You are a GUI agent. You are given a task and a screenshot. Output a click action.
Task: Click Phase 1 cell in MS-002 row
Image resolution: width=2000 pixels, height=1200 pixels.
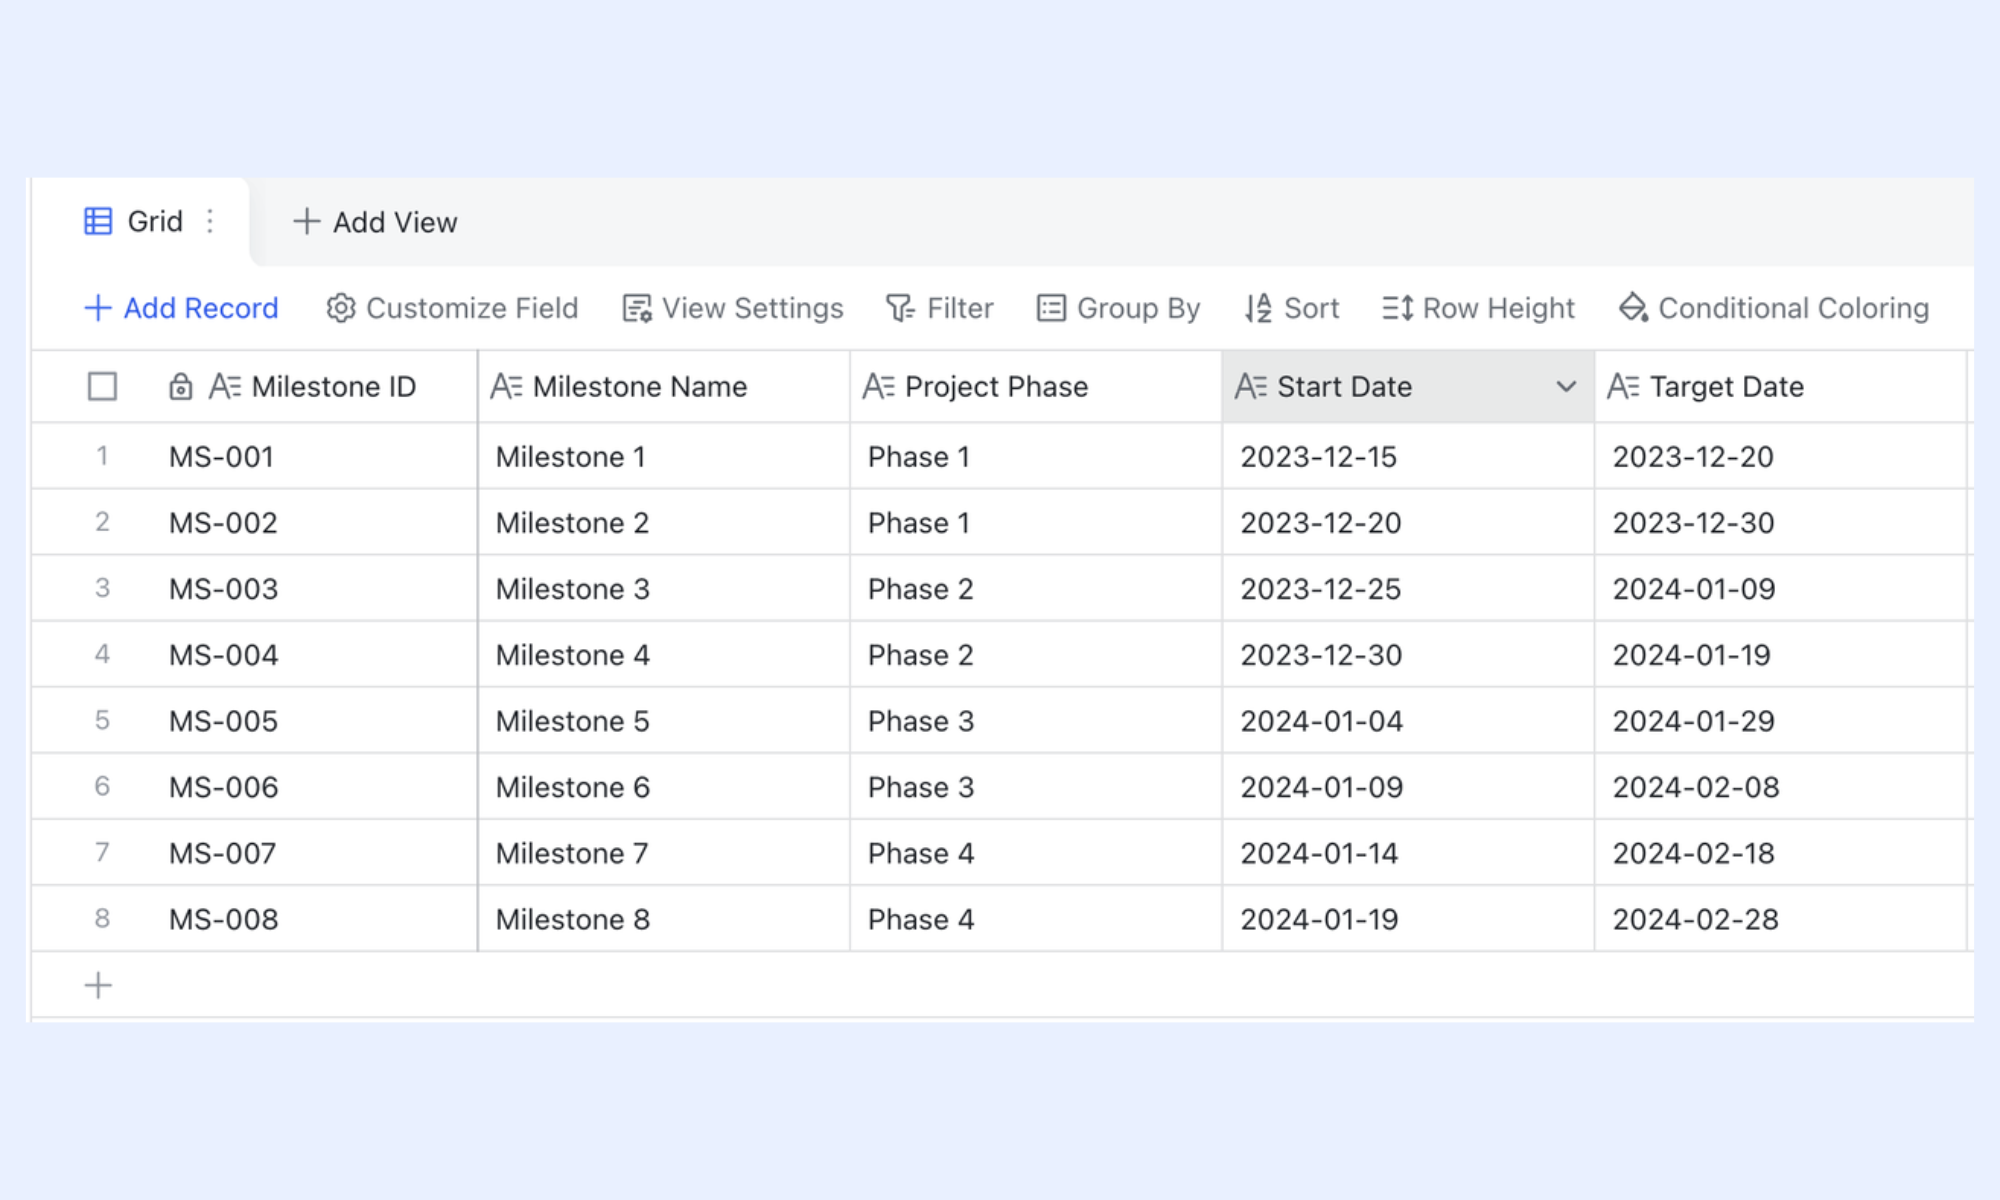1036,522
